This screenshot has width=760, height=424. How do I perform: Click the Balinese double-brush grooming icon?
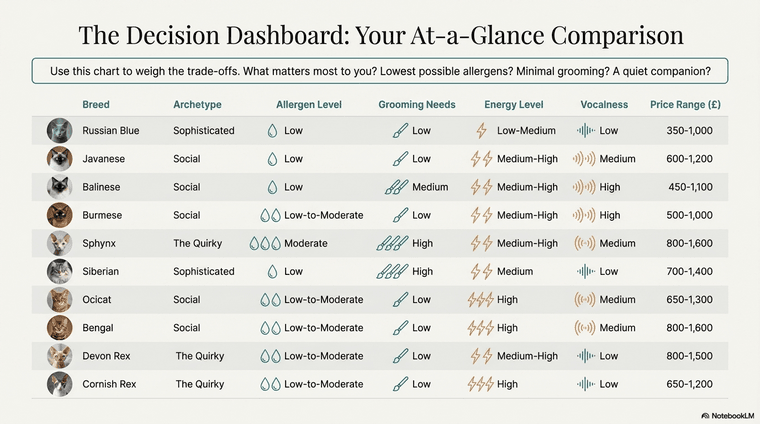pyautogui.click(x=396, y=187)
